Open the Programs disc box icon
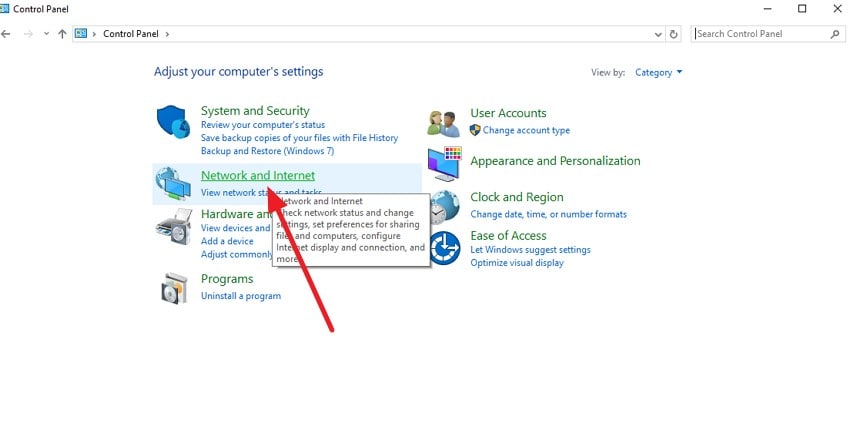The height and width of the screenshot is (437, 850). (x=174, y=288)
